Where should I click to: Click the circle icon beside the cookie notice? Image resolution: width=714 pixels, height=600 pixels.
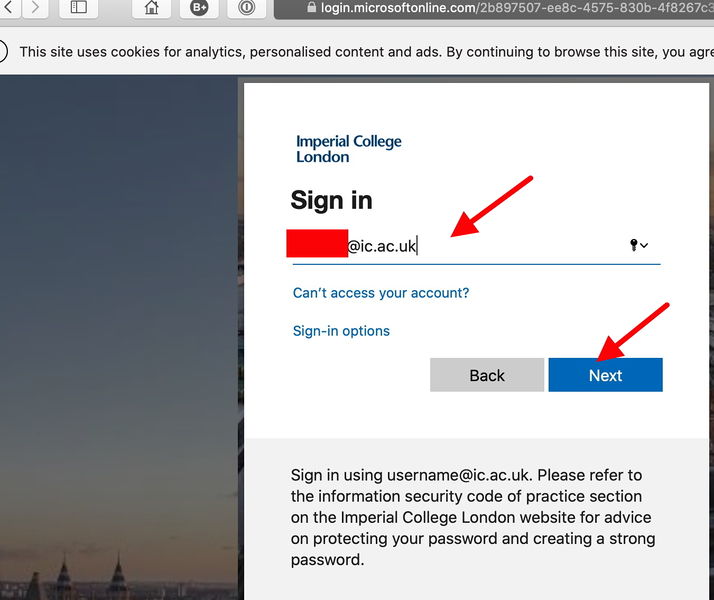[3, 52]
